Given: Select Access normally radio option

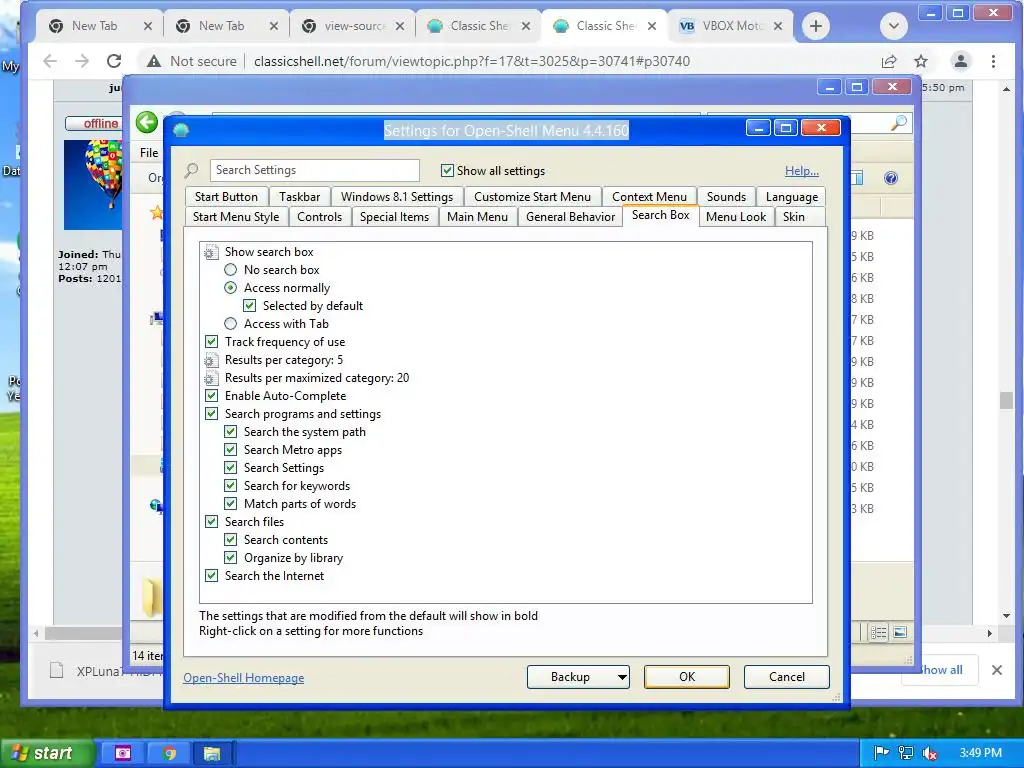Looking at the screenshot, I should tap(231, 287).
